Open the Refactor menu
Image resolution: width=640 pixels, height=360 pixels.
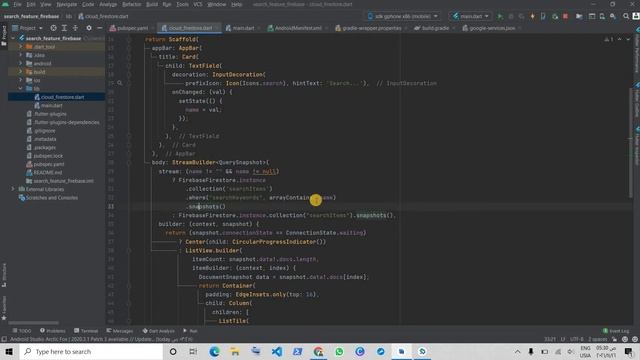131,4
